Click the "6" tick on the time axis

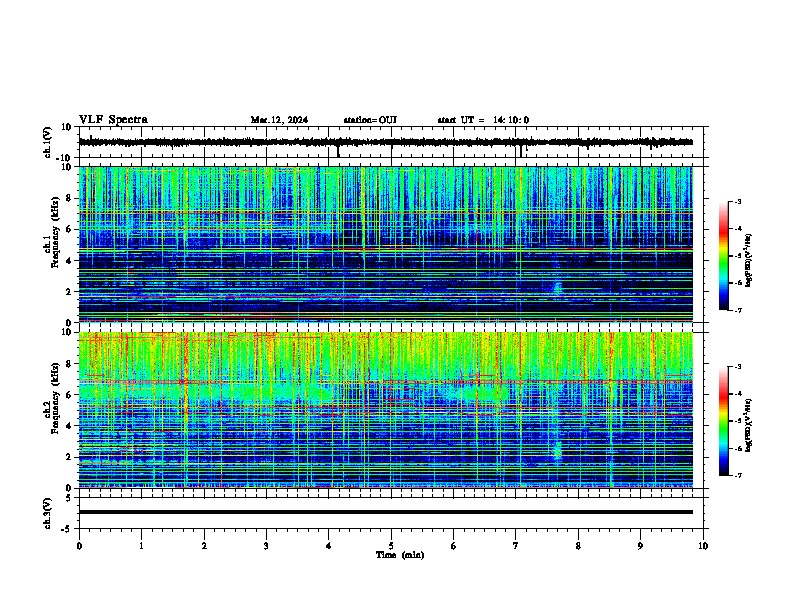[454, 546]
